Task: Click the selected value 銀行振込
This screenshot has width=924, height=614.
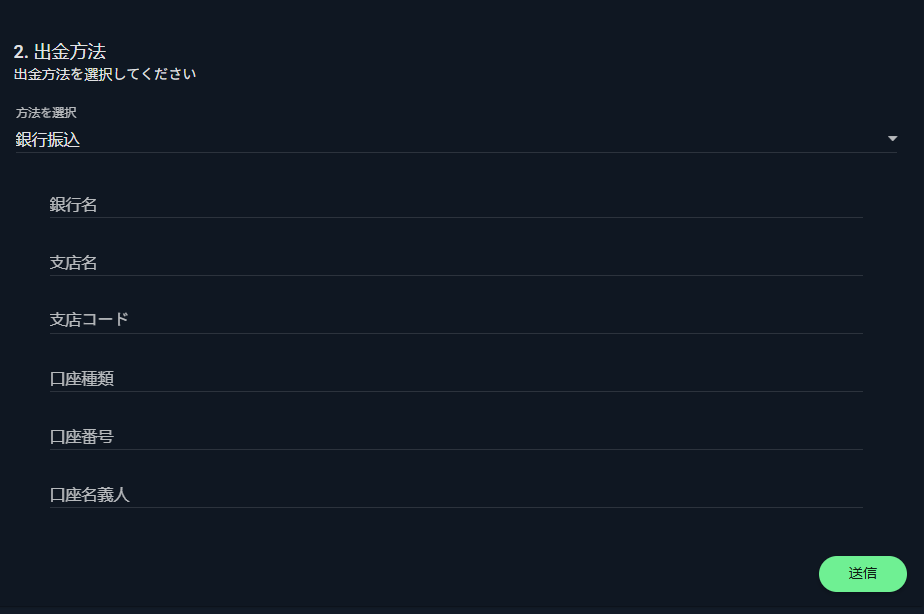Action: point(48,140)
